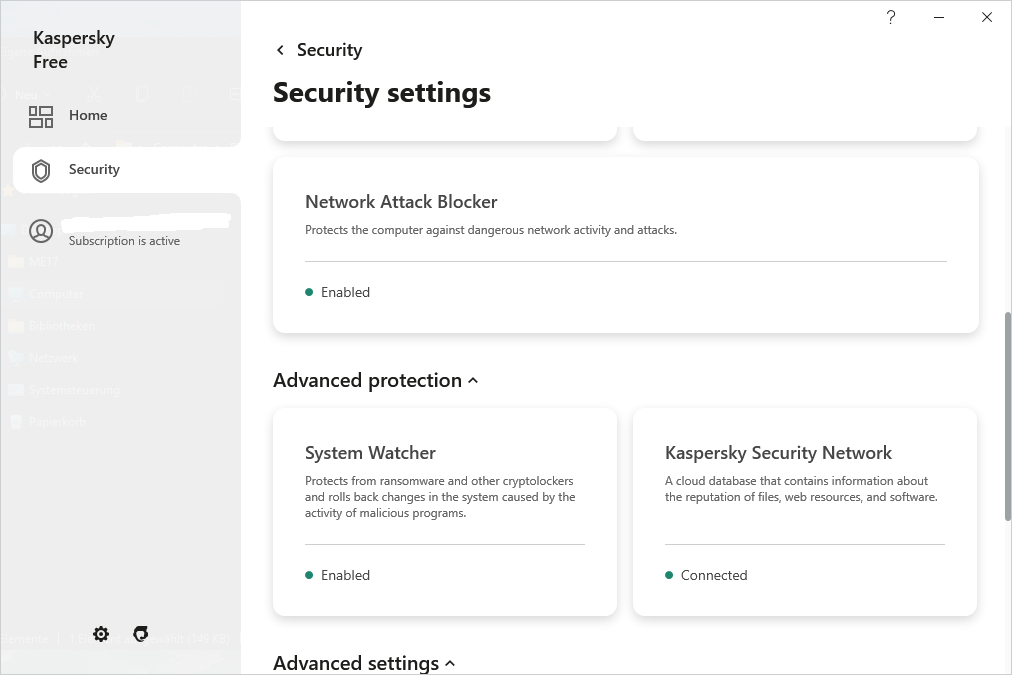Click the vertical scrollbar thumb
The width and height of the screenshot is (1012, 675).
(1007, 415)
